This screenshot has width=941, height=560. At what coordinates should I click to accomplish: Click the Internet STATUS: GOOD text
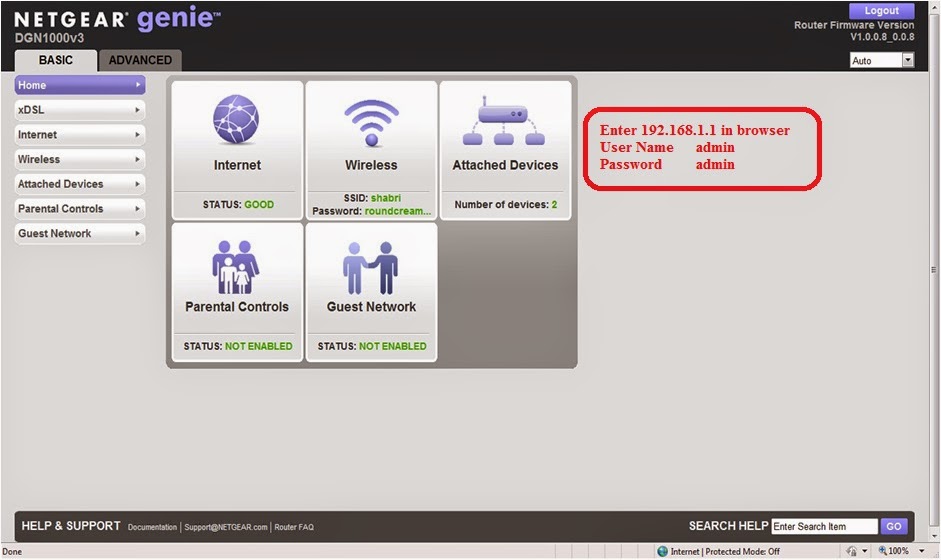pyautogui.click(x=238, y=205)
